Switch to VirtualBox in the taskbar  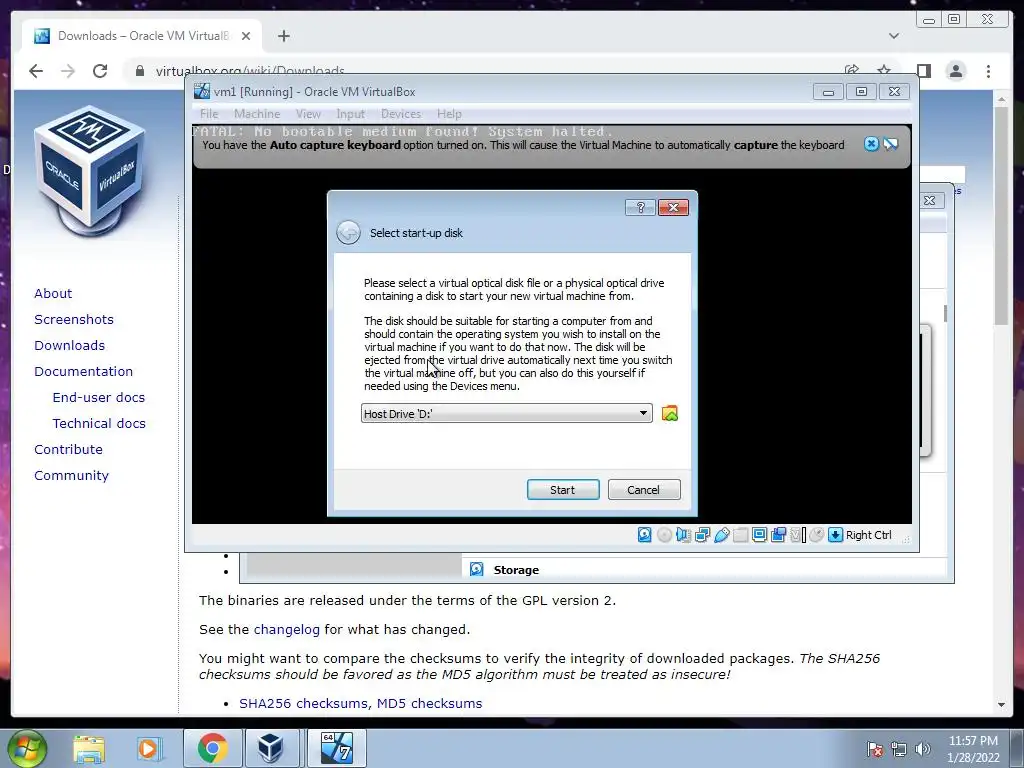(x=270, y=748)
